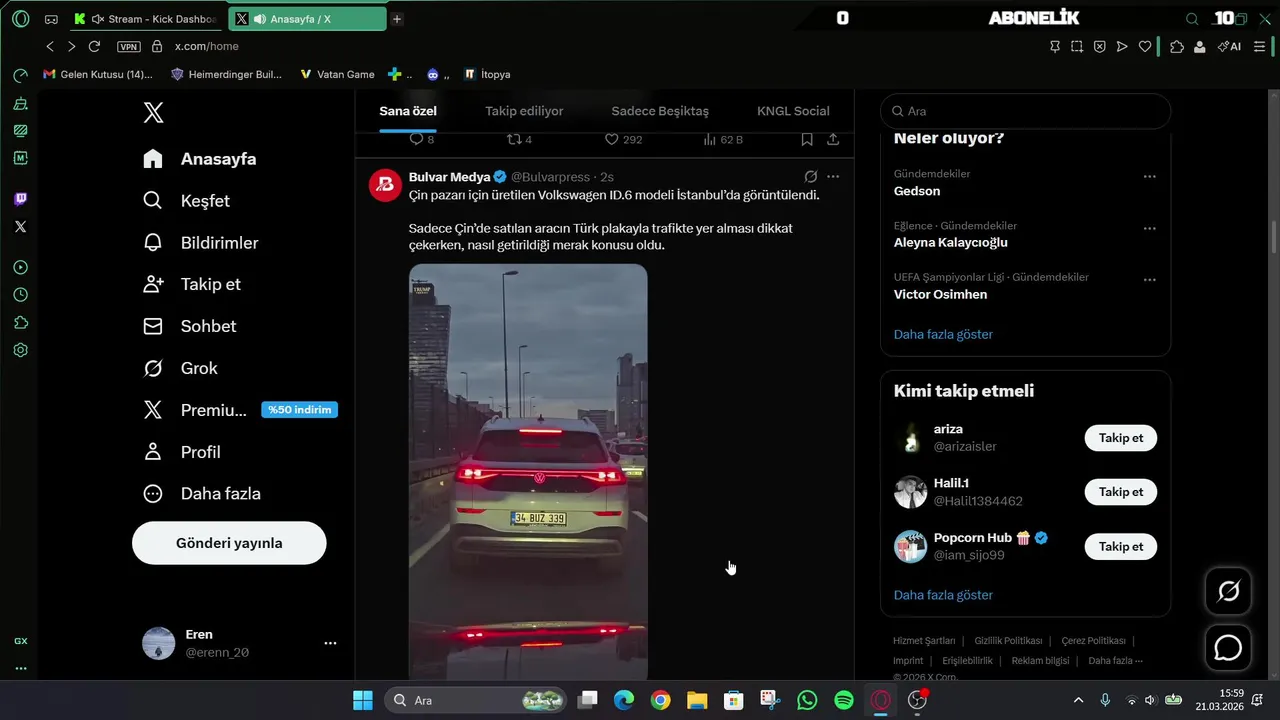
Task: Open browser extensions puzzle icon
Action: point(1177,46)
